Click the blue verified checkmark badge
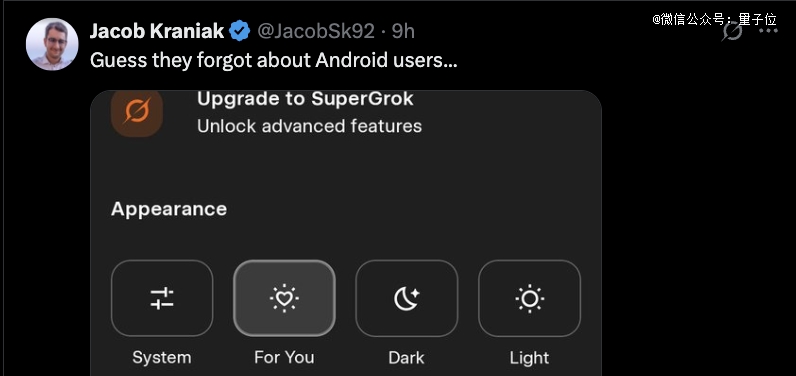The image size is (796, 376). tap(240, 31)
